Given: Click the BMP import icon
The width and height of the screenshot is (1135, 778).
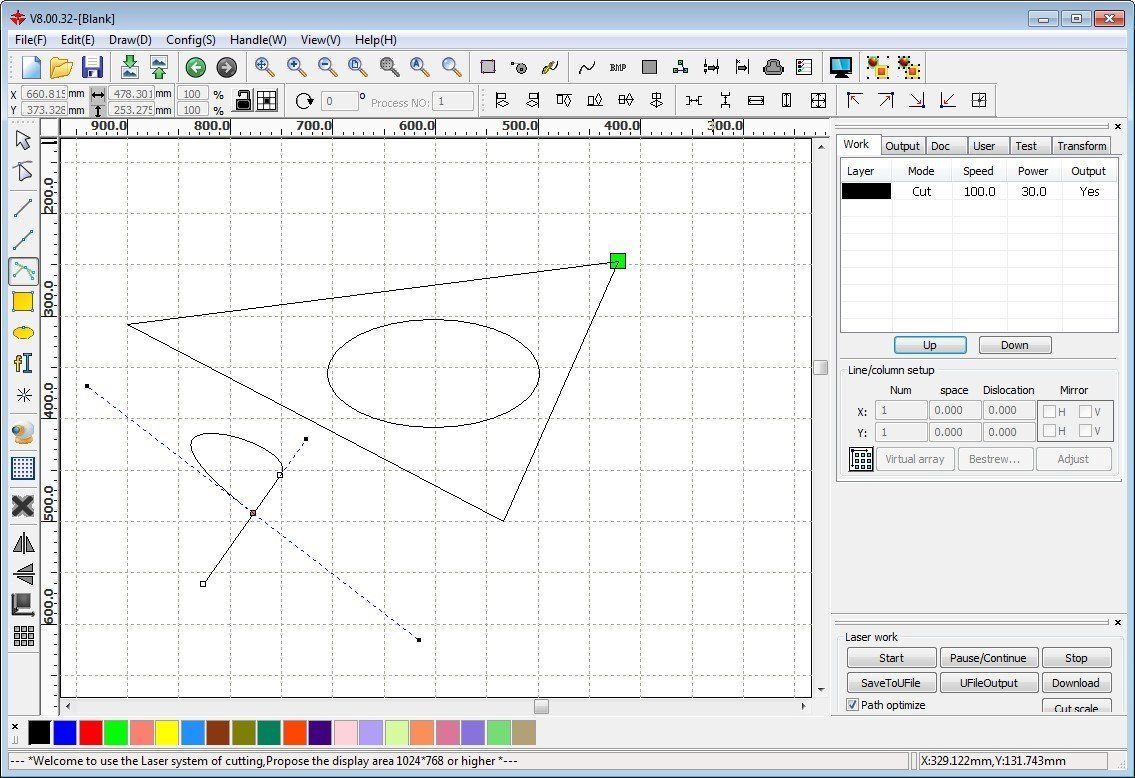Looking at the screenshot, I should [618, 67].
